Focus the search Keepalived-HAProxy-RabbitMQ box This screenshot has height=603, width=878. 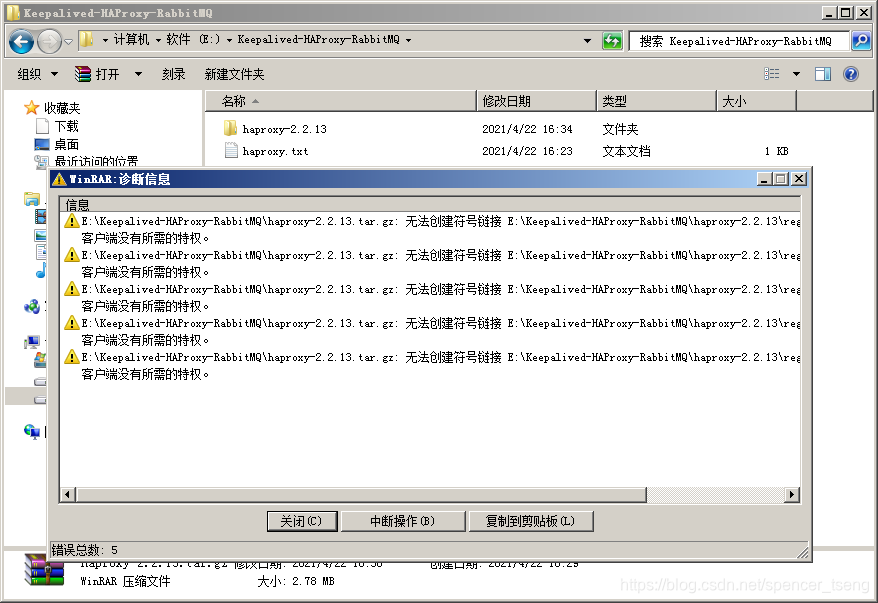[x=739, y=41]
